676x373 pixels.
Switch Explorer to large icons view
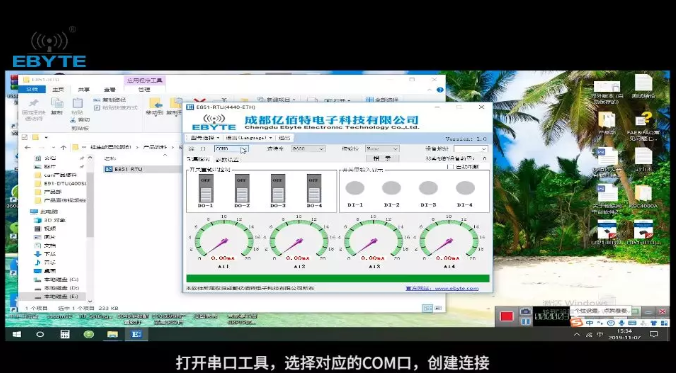pyautogui.click(x=438, y=308)
